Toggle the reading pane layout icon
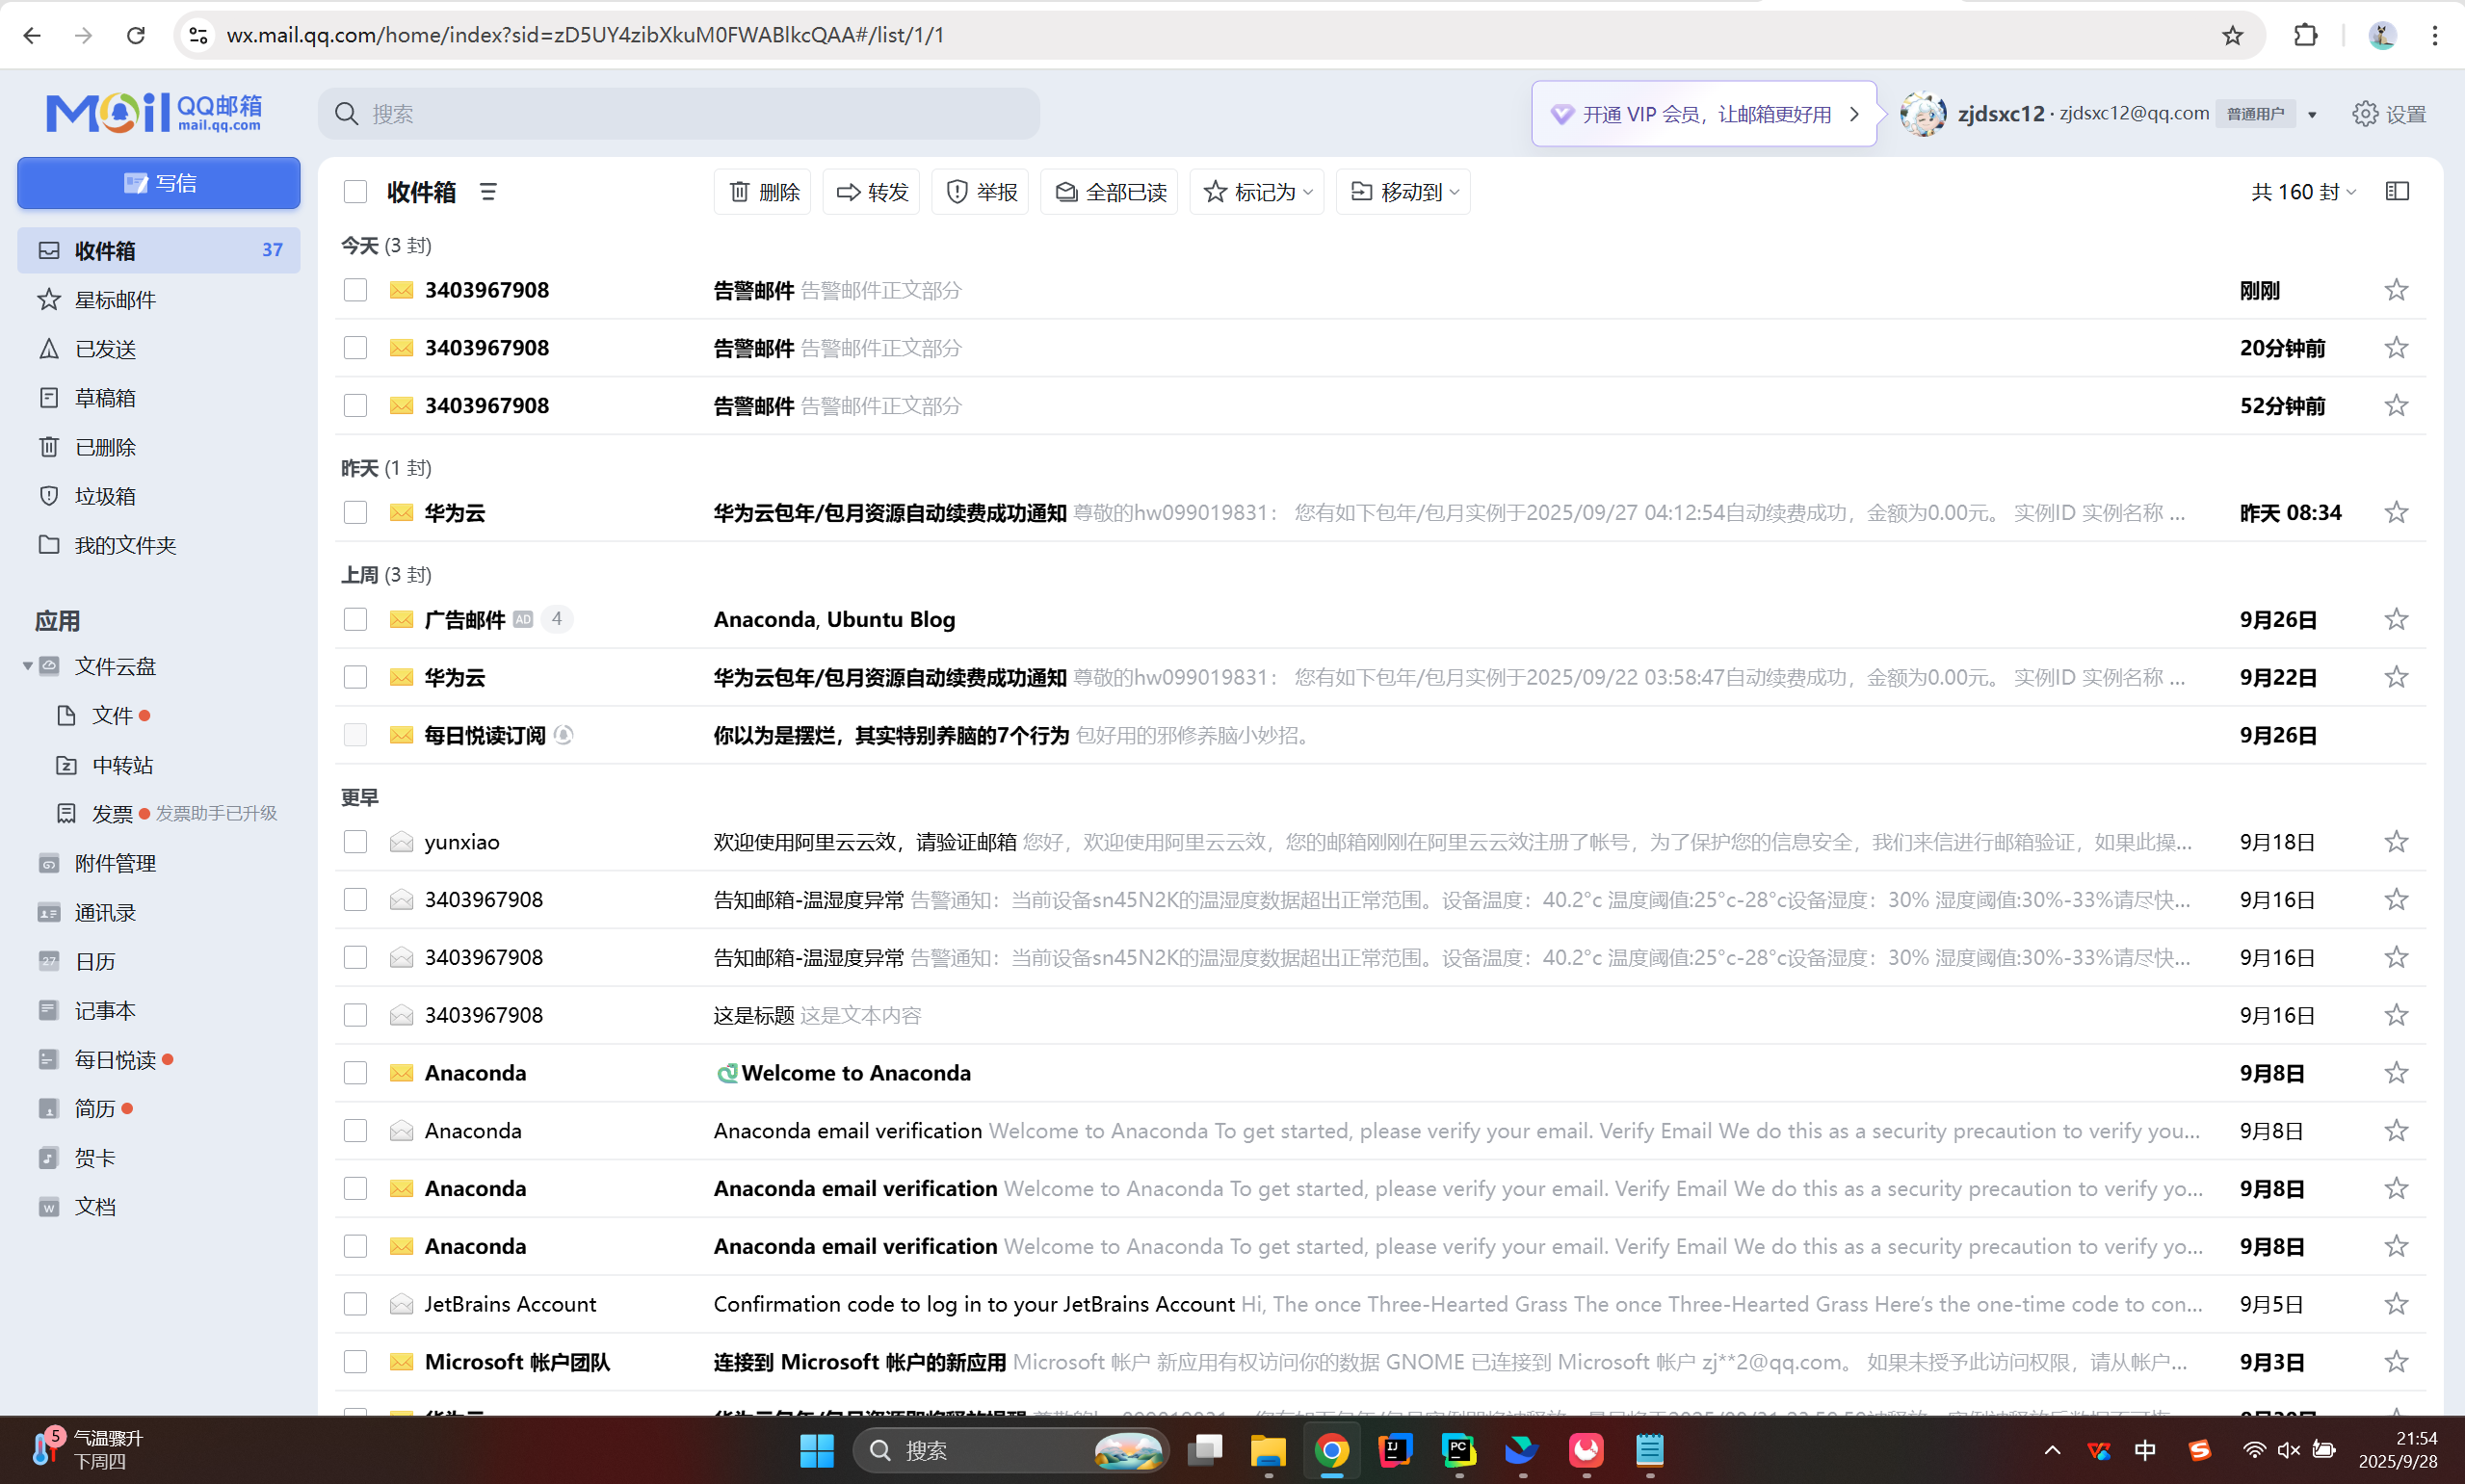Viewport: 2465px width, 1484px height. [2397, 191]
